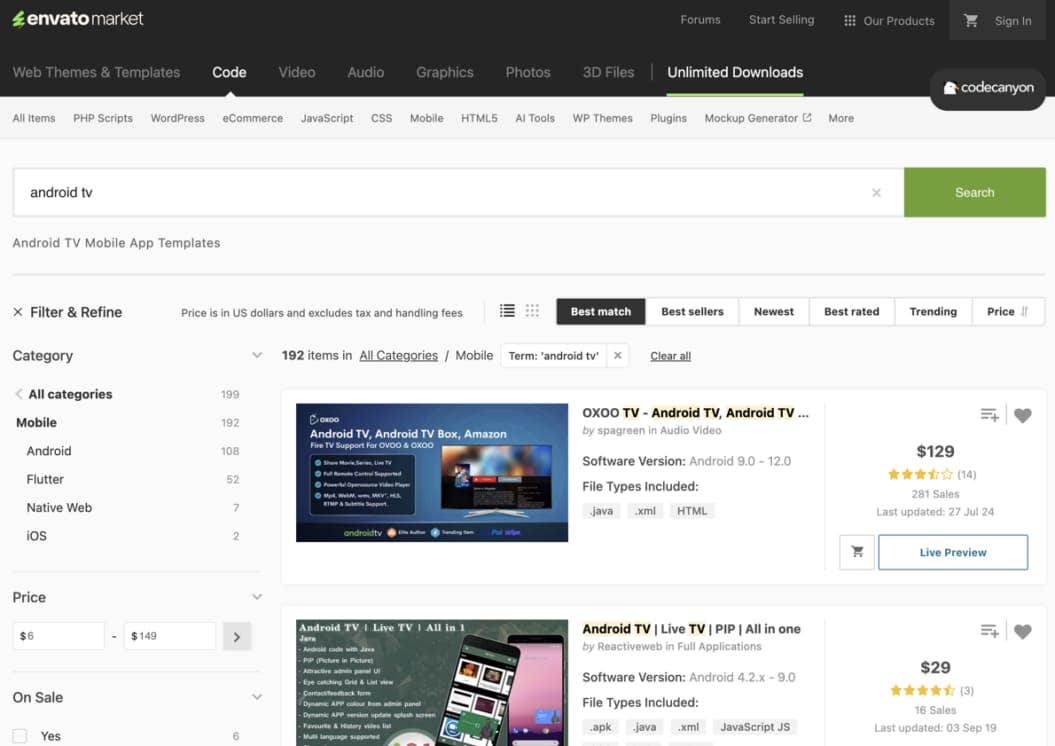
Task: Filter by Android category
Action: pyautogui.click(x=49, y=451)
